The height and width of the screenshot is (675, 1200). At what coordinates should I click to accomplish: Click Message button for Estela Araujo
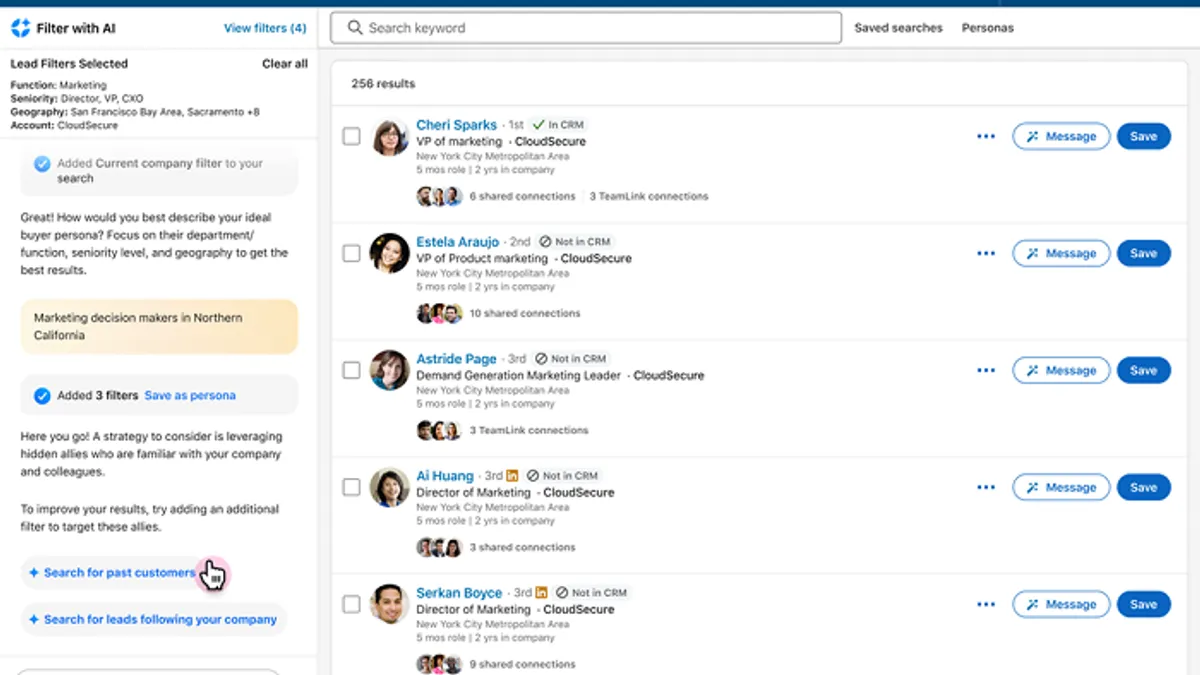1061,254
